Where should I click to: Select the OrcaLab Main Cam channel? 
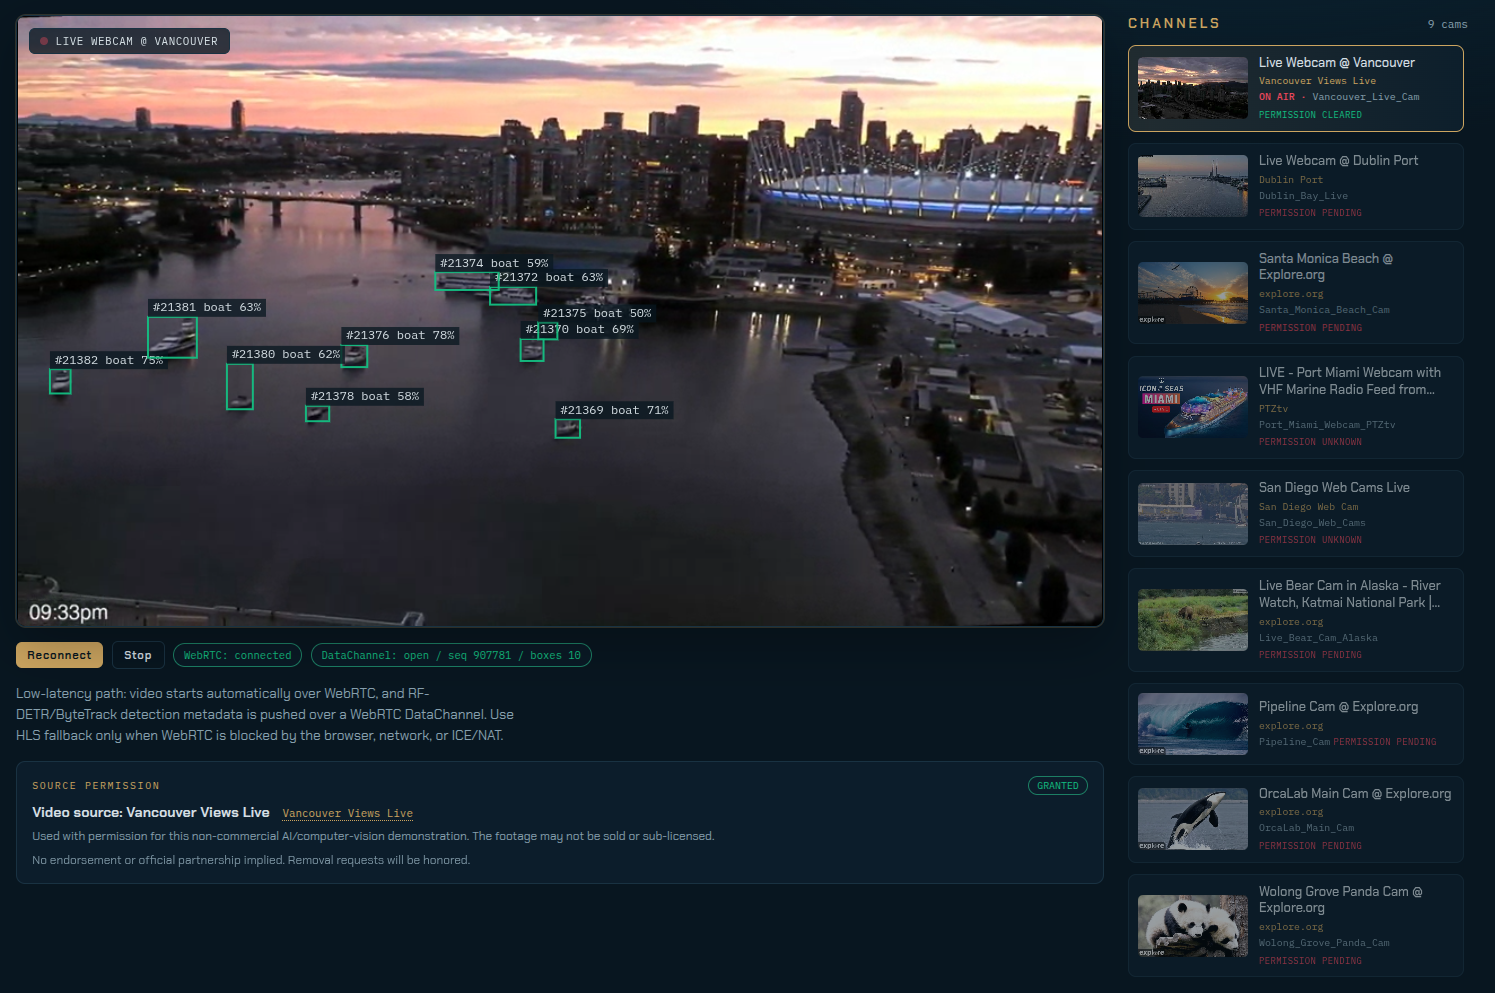click(x=1296, y=819)
